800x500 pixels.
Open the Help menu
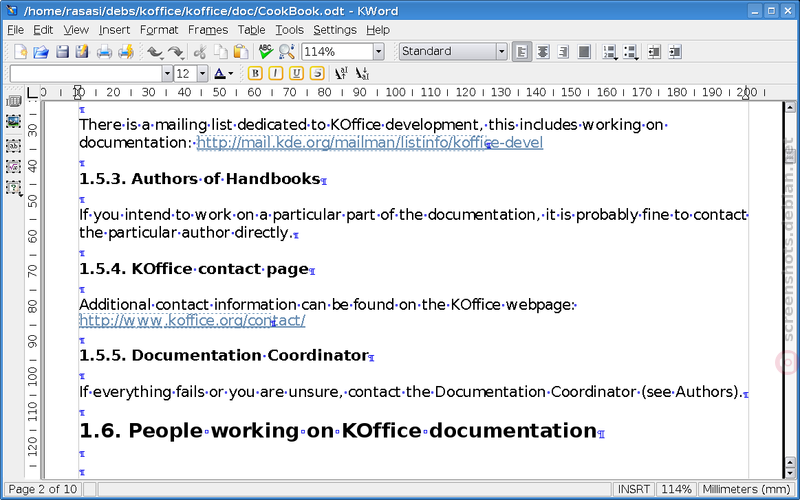click(378, 30)
